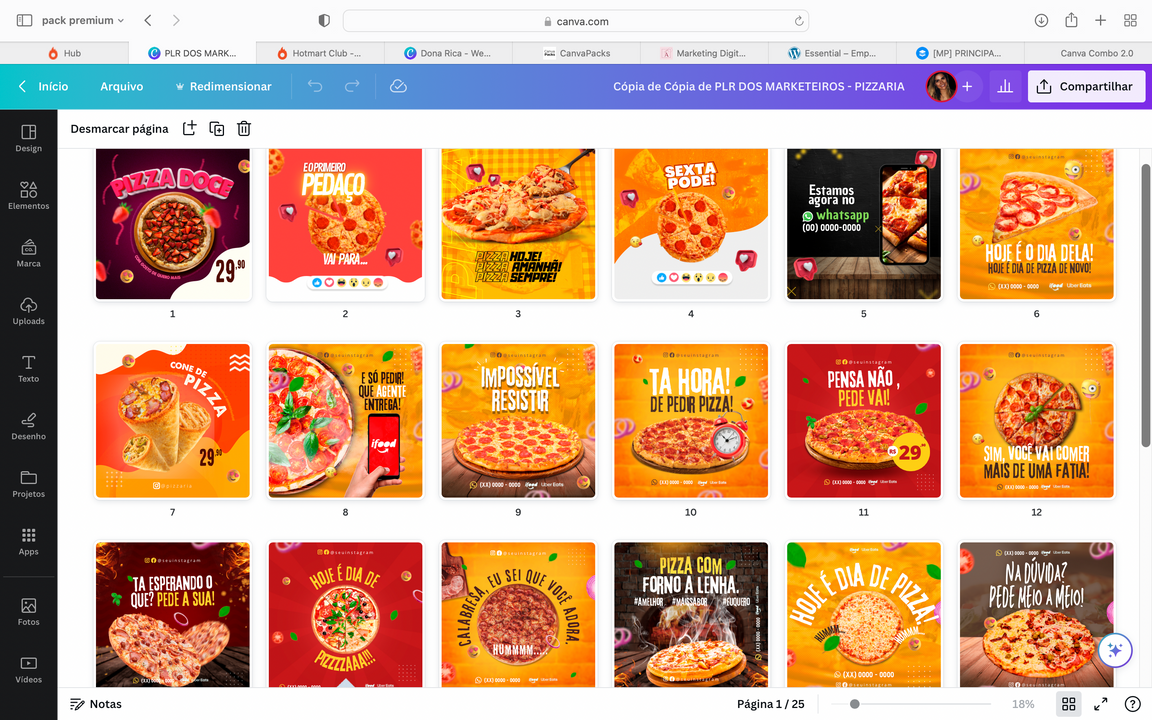Viewport: 1152px width, 720px height.
Task: Select the Desenho drawing tool
Action: pyautogui.click(x=28, y=426)
